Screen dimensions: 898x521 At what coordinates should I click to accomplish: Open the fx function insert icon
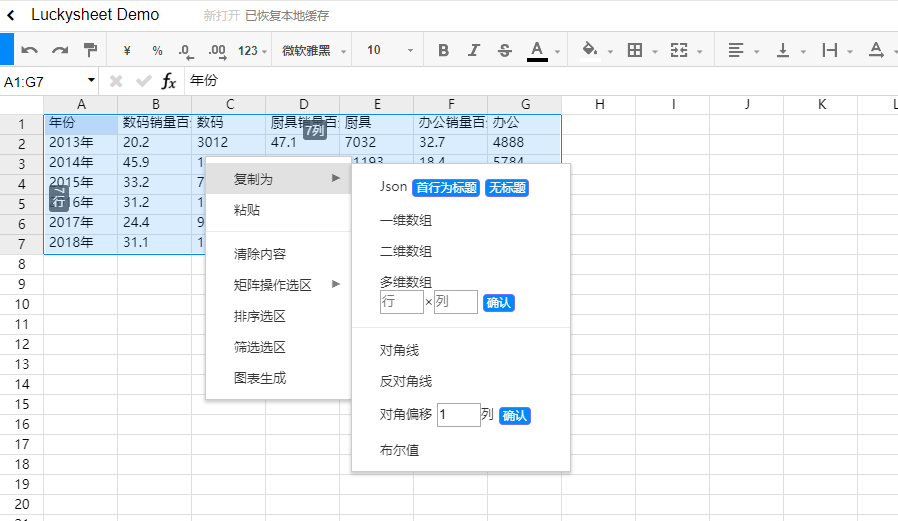pyautogui.click(x=168, y=81)
